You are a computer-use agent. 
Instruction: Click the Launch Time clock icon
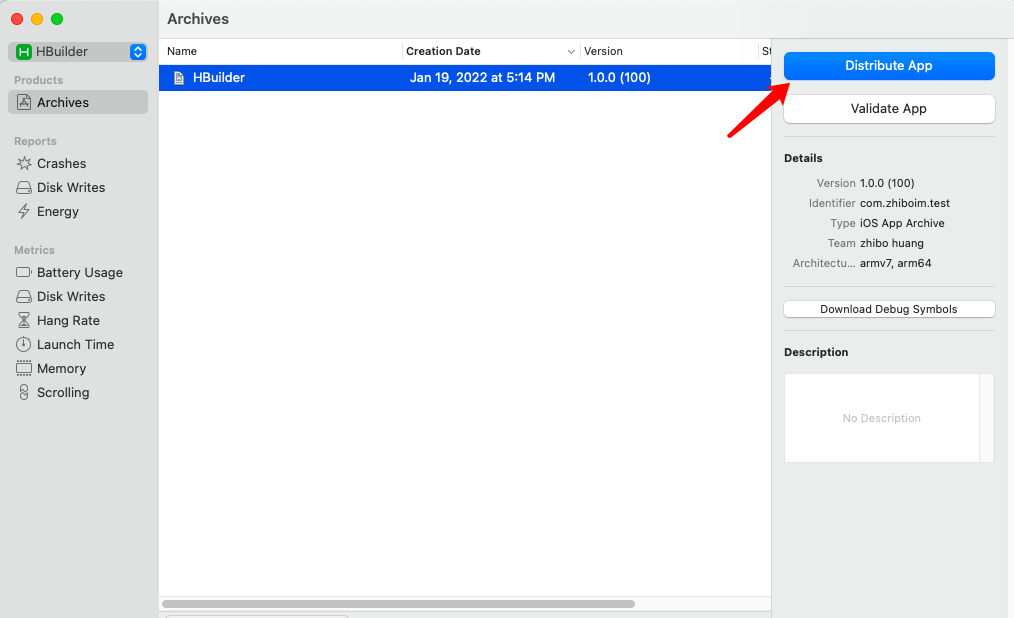(x=24, y=344)
